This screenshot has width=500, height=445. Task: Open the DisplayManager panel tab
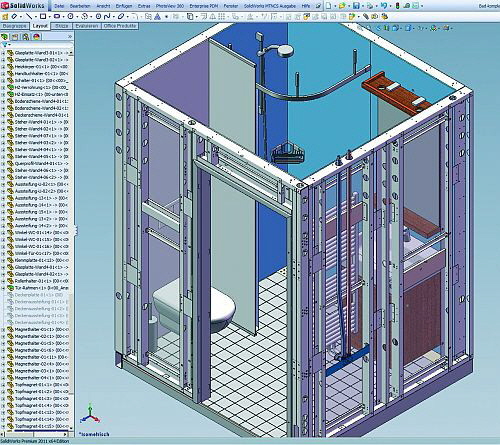pos(36,37)
